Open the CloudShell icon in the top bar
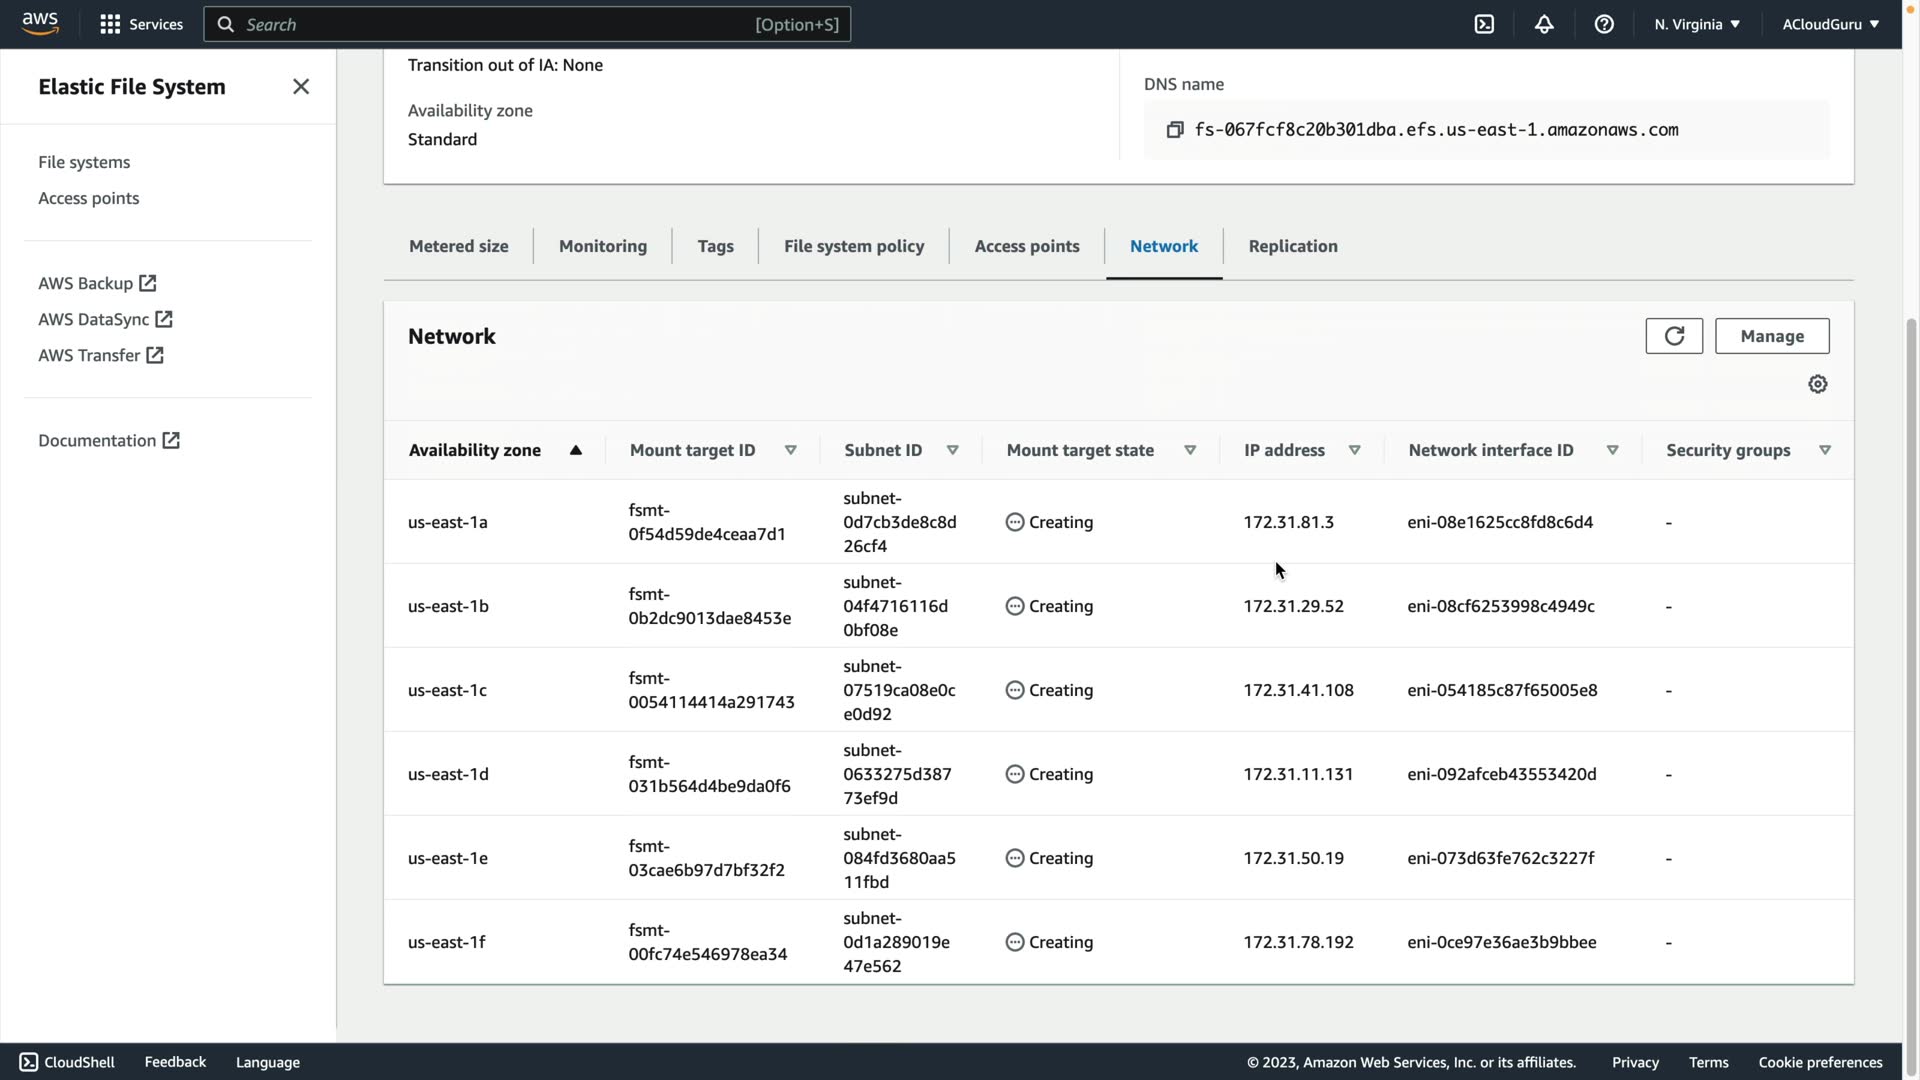Viewport: 1920px width, 1080px height. pos(1484,24)
